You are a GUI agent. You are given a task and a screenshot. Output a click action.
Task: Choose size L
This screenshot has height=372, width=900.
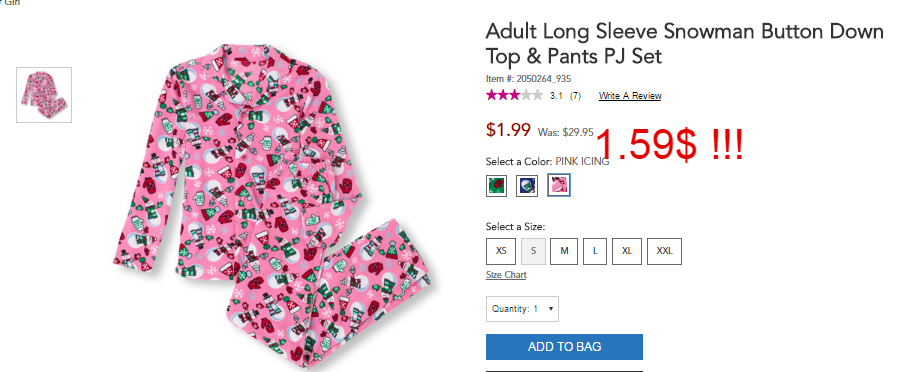[595, 251]
